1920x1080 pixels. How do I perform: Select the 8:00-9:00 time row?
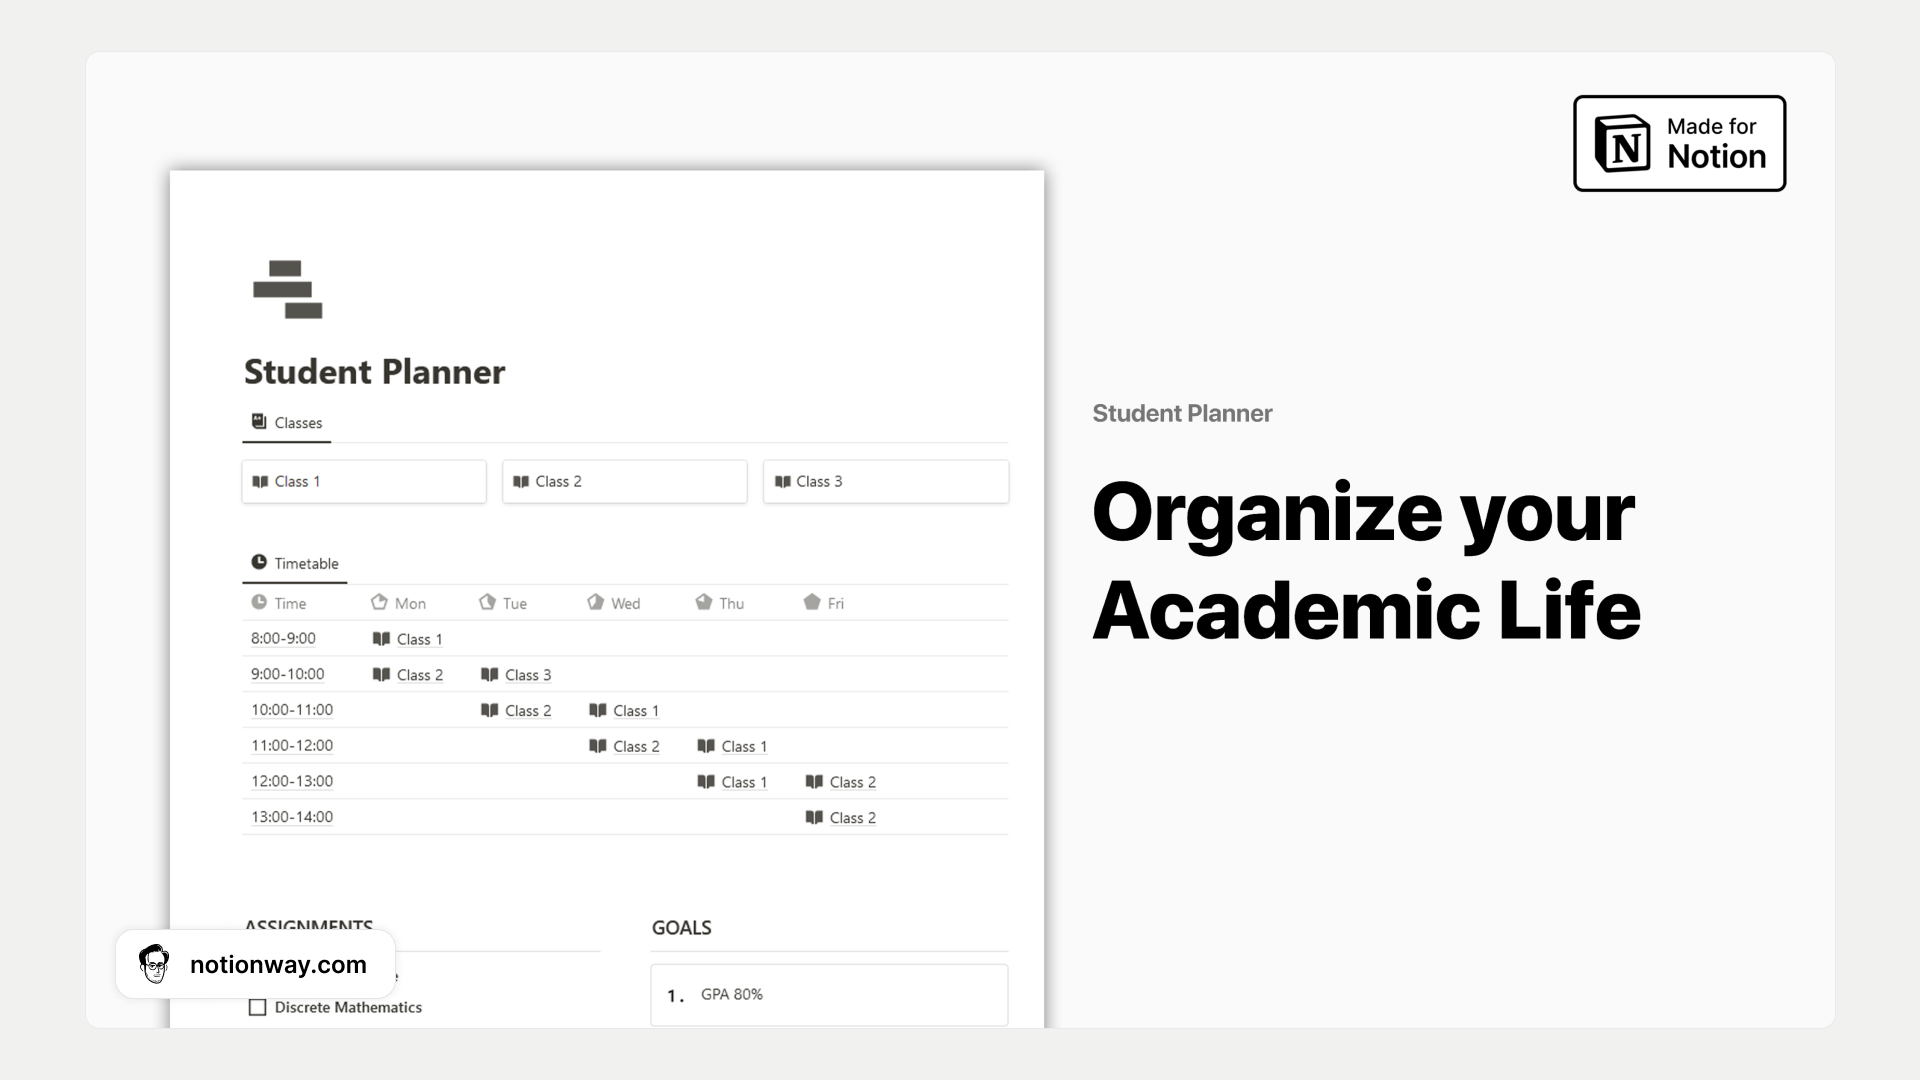(x=625, y=639)
